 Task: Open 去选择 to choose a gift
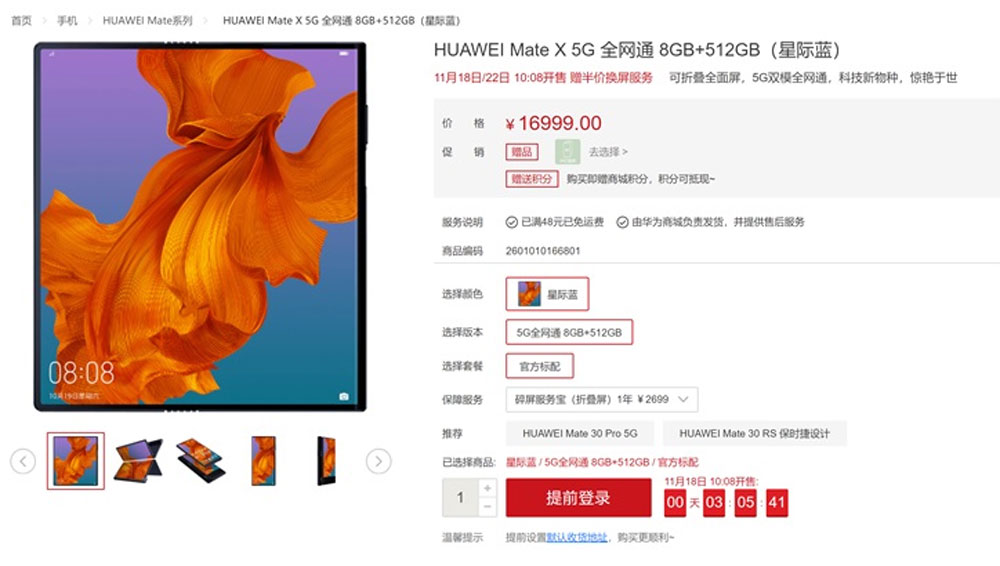(x=608, y=152)
